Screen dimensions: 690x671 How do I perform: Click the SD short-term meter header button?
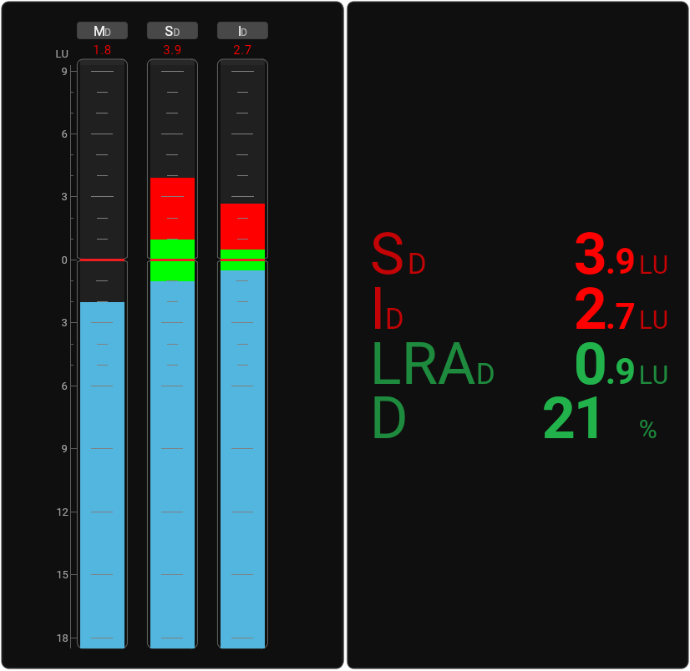click(172, 31)
